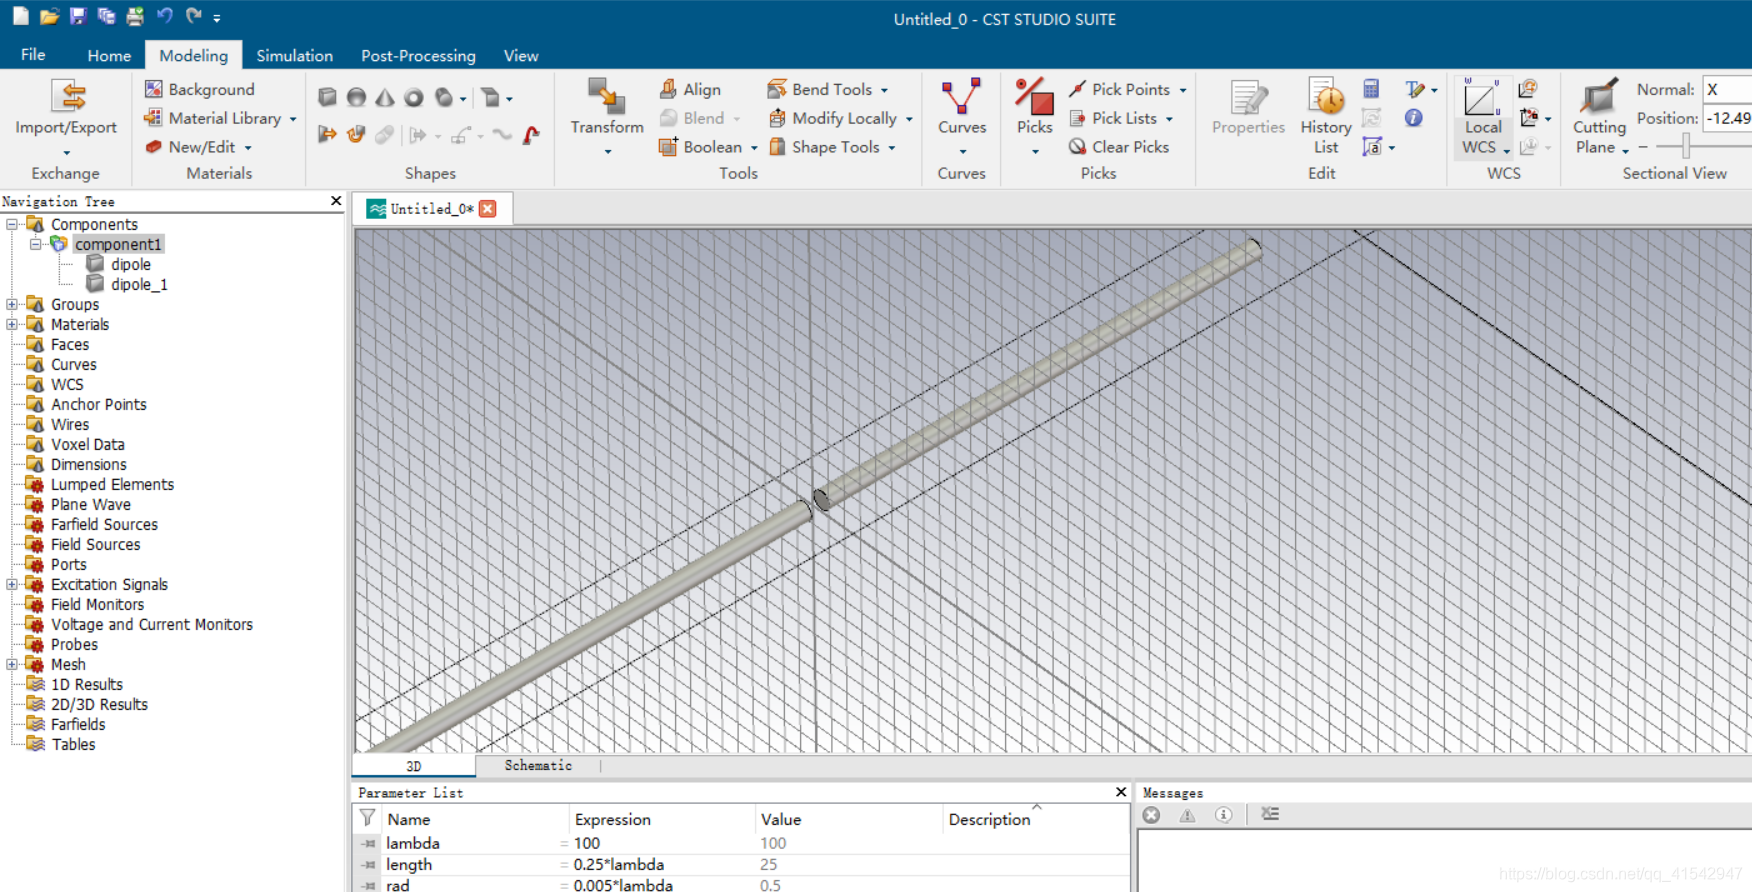Clear messages with the error filter icon

(1152, 815)
